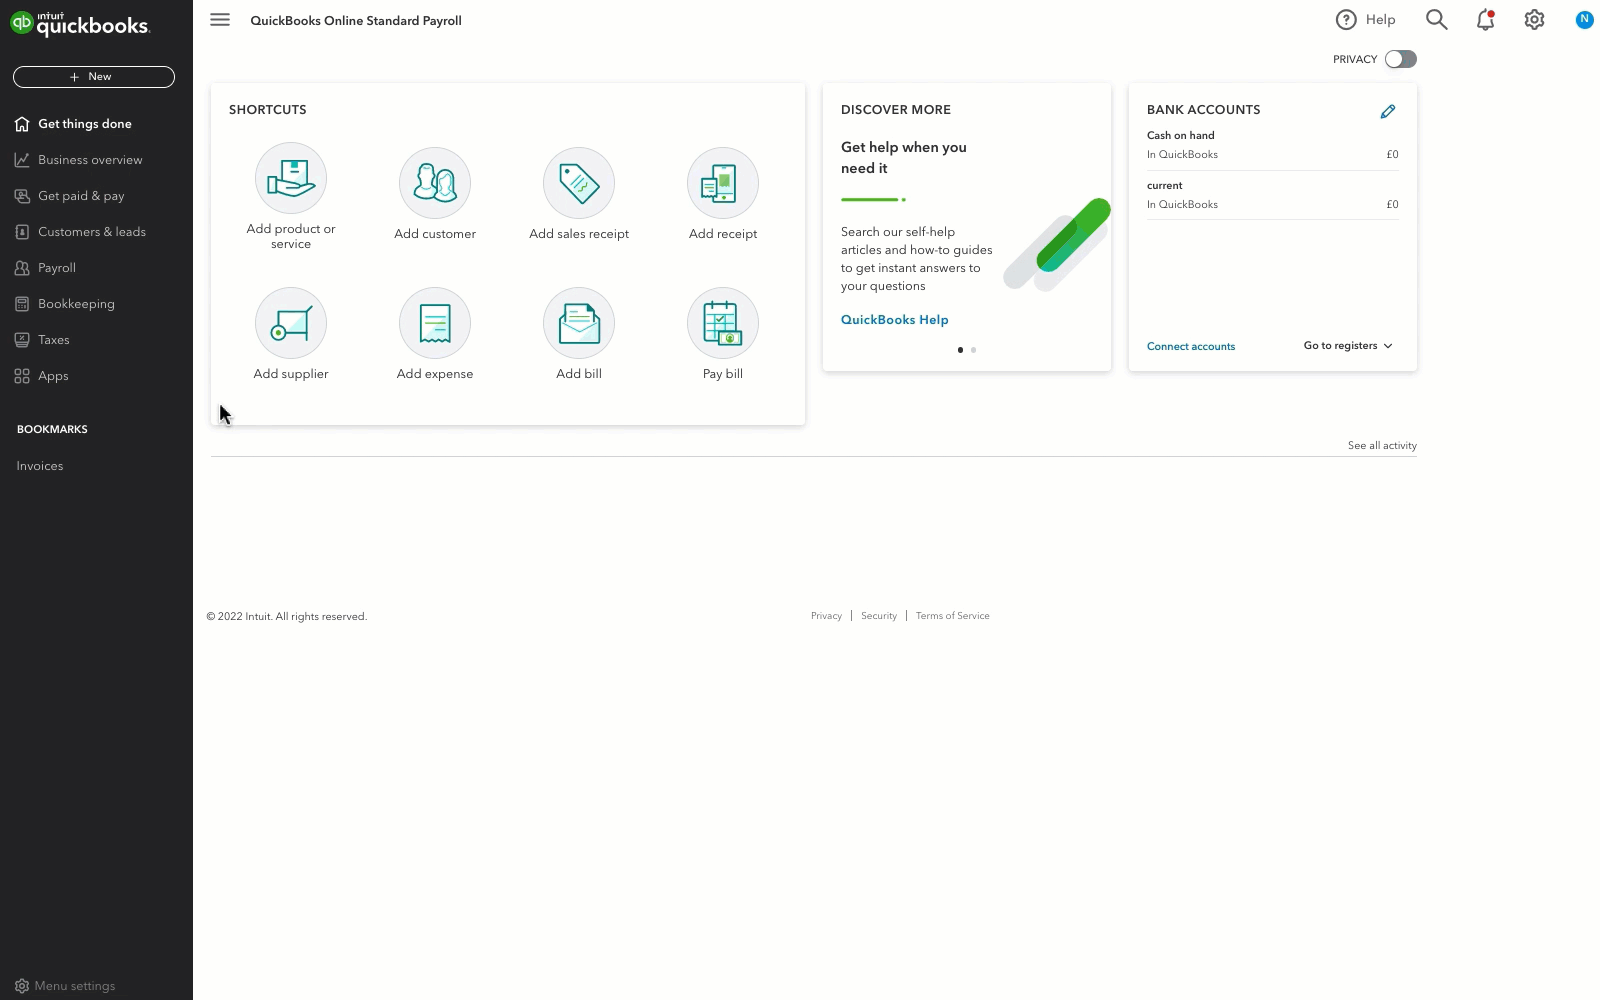This screenshot has height=1000, width=1600.
Task: Click the Connect accounts link
Action: [1191, 347]
